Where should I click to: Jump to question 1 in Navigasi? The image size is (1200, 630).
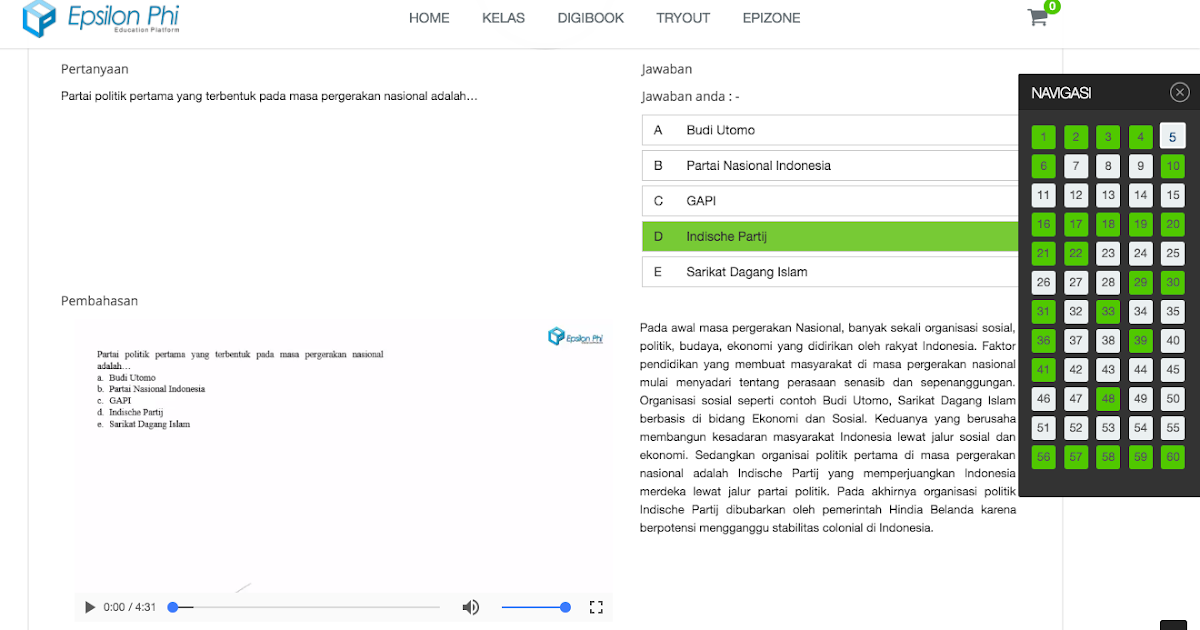(1043, 137)
